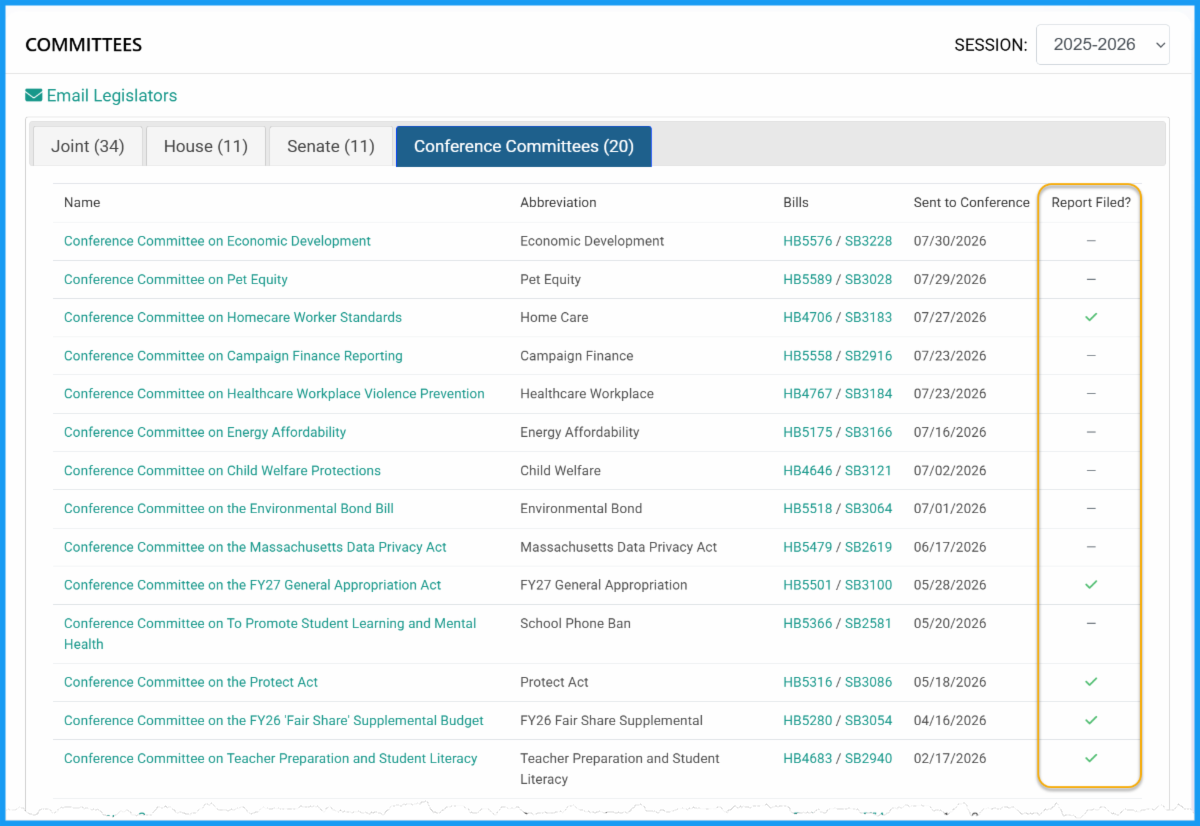Open Healthcare Workplace Violence Prevention committee link

[x=274, y=394]
